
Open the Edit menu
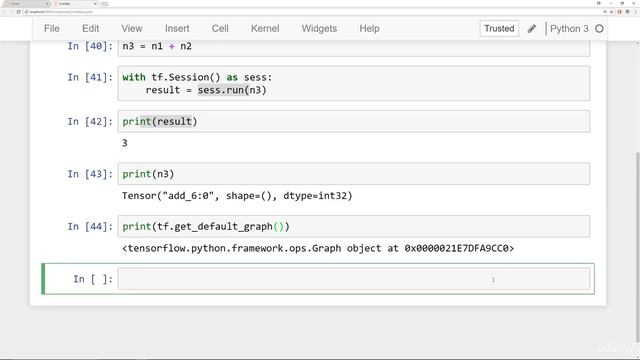click(90, 29)
